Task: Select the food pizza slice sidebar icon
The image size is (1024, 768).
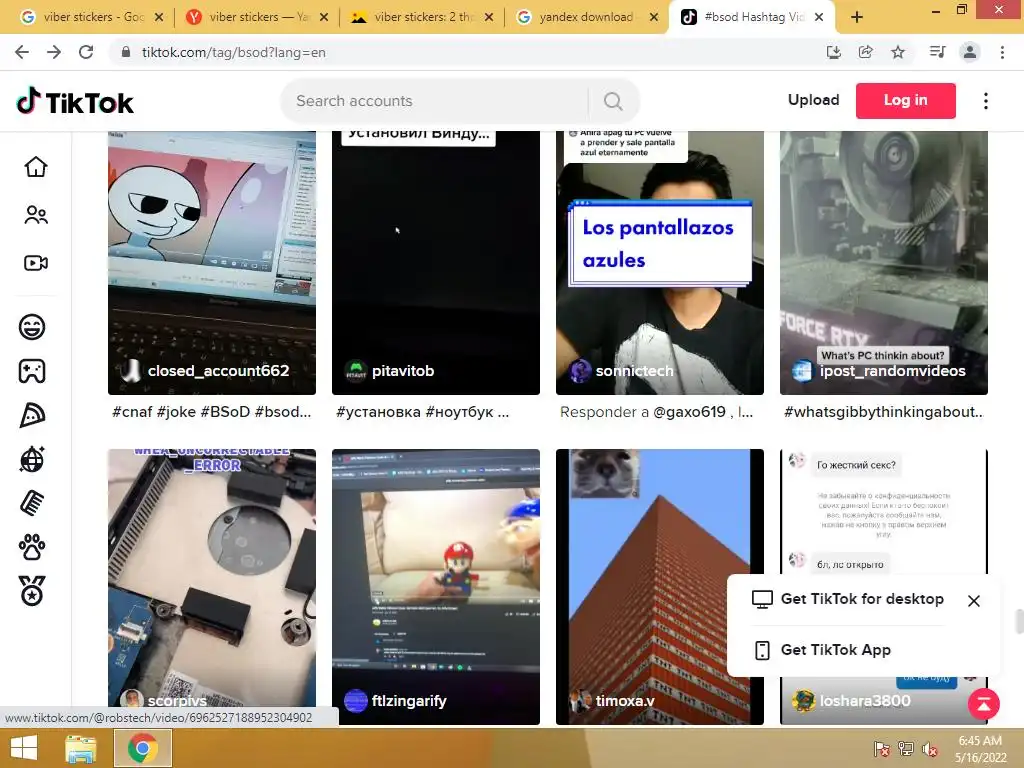Action: pyautogui.click(x=32, y=415)
